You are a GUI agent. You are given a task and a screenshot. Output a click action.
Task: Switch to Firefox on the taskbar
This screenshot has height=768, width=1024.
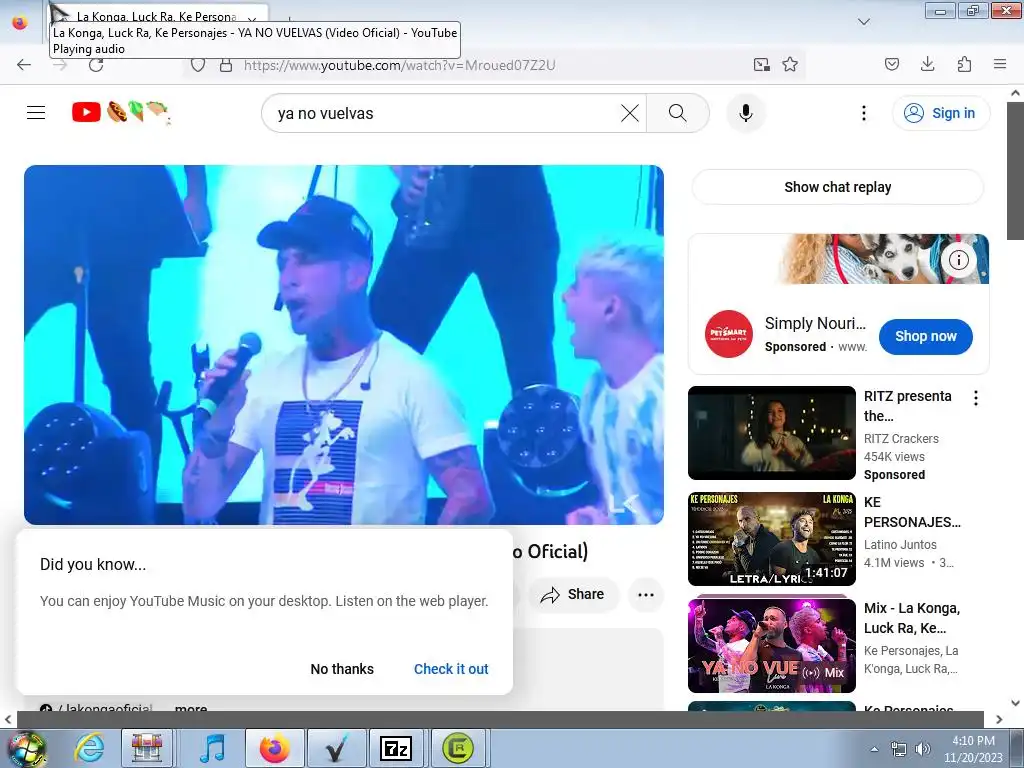(x=274, y=748)
